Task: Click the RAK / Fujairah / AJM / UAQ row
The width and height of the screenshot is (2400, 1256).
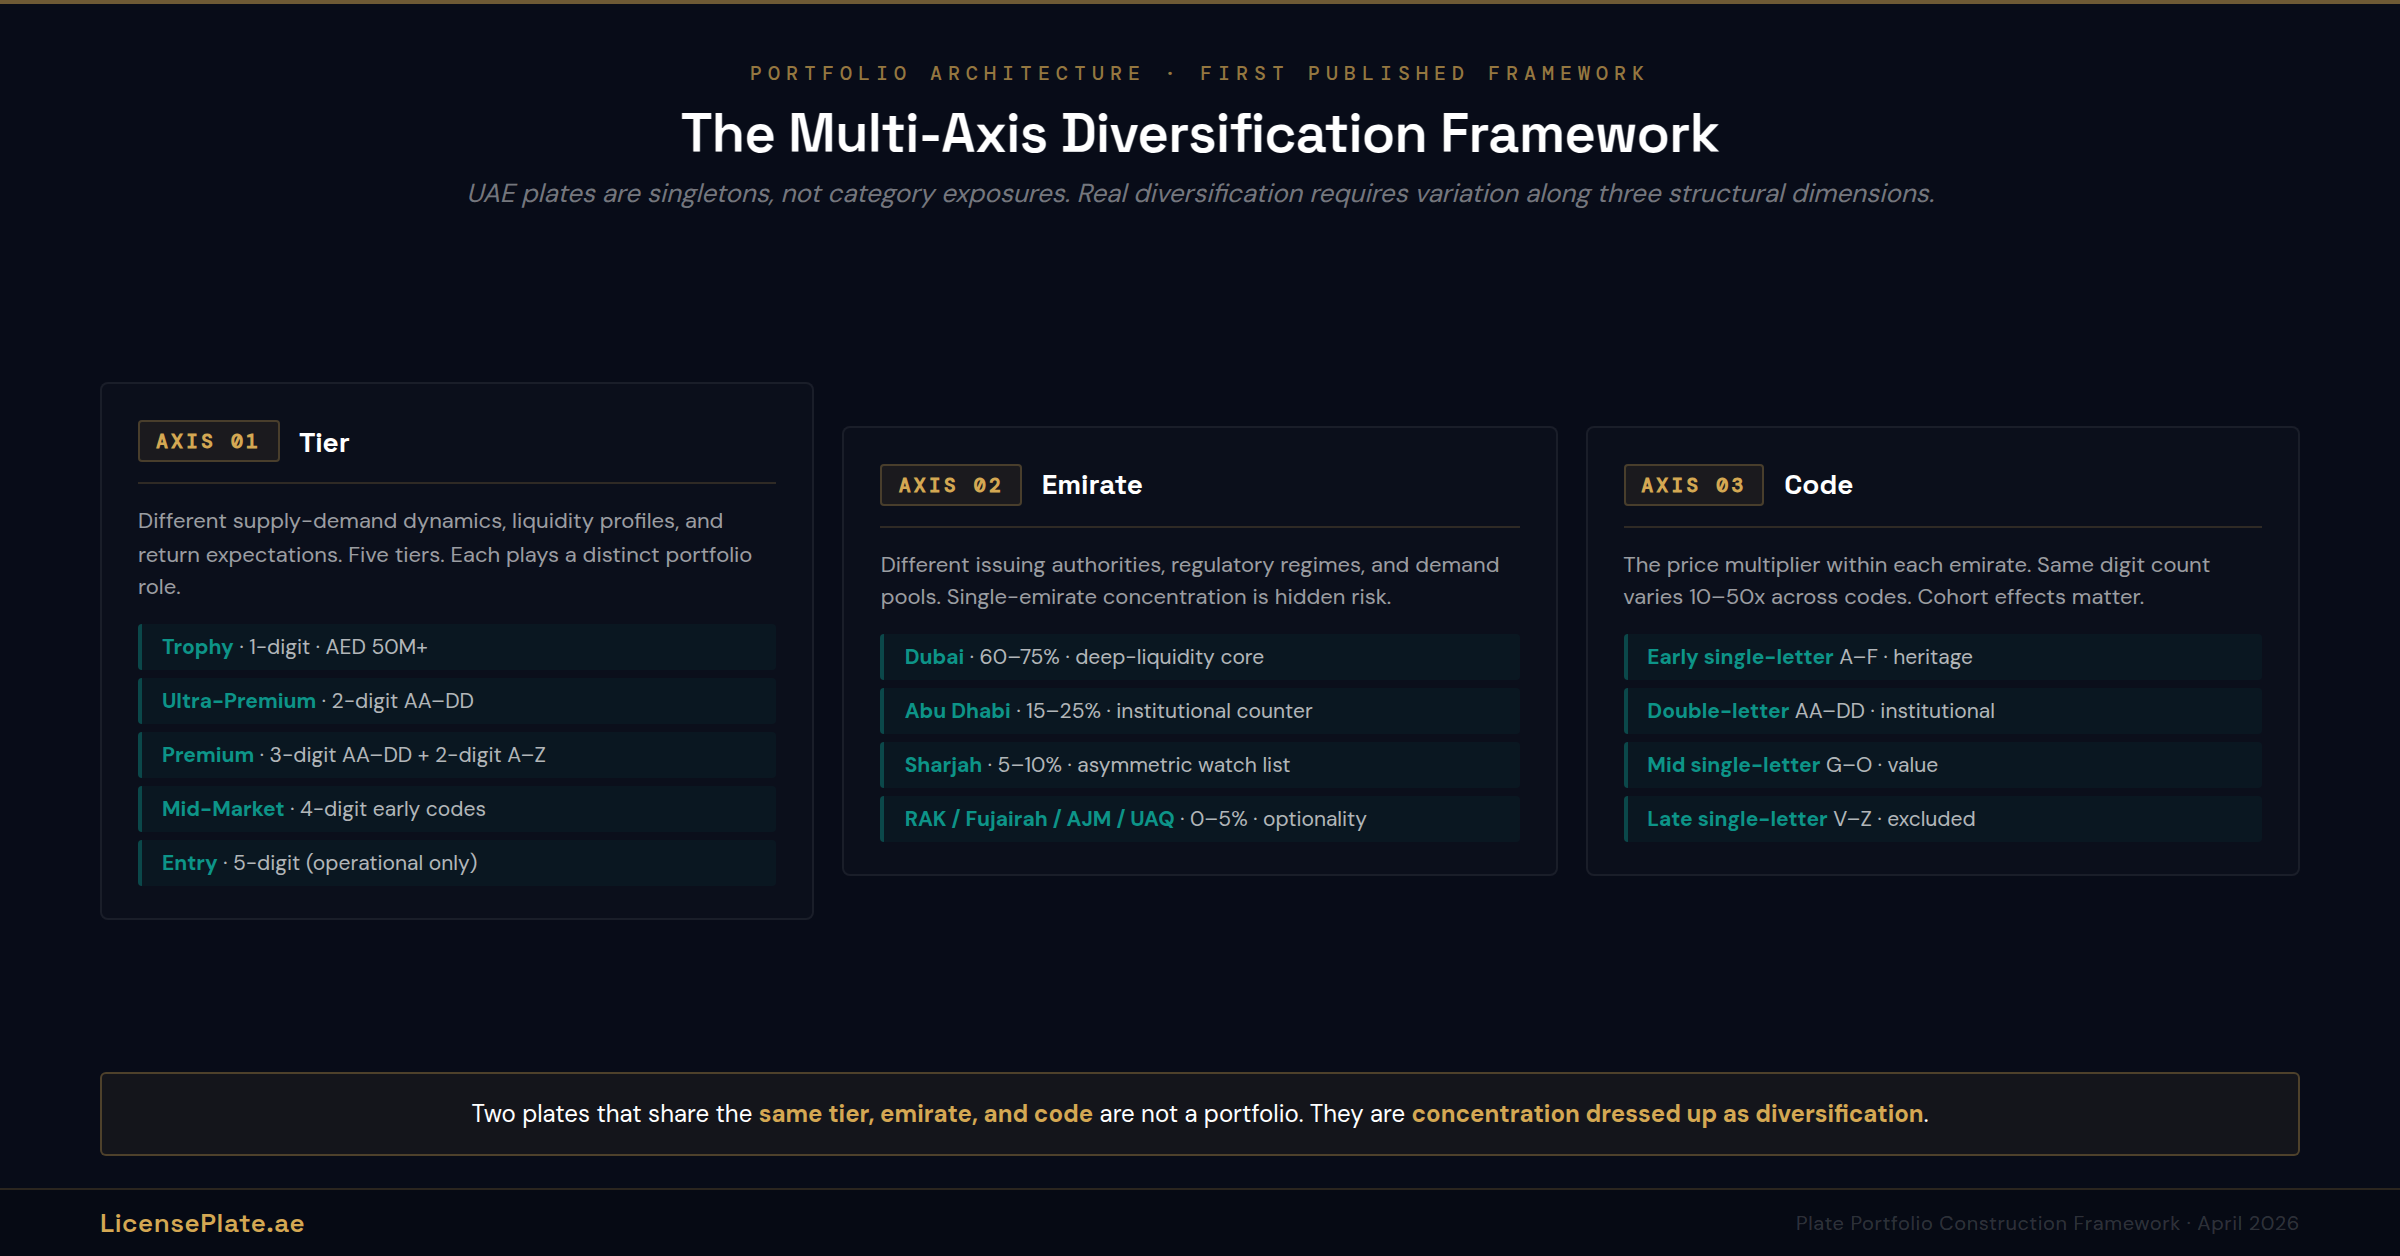Action: pos(1199,819)
